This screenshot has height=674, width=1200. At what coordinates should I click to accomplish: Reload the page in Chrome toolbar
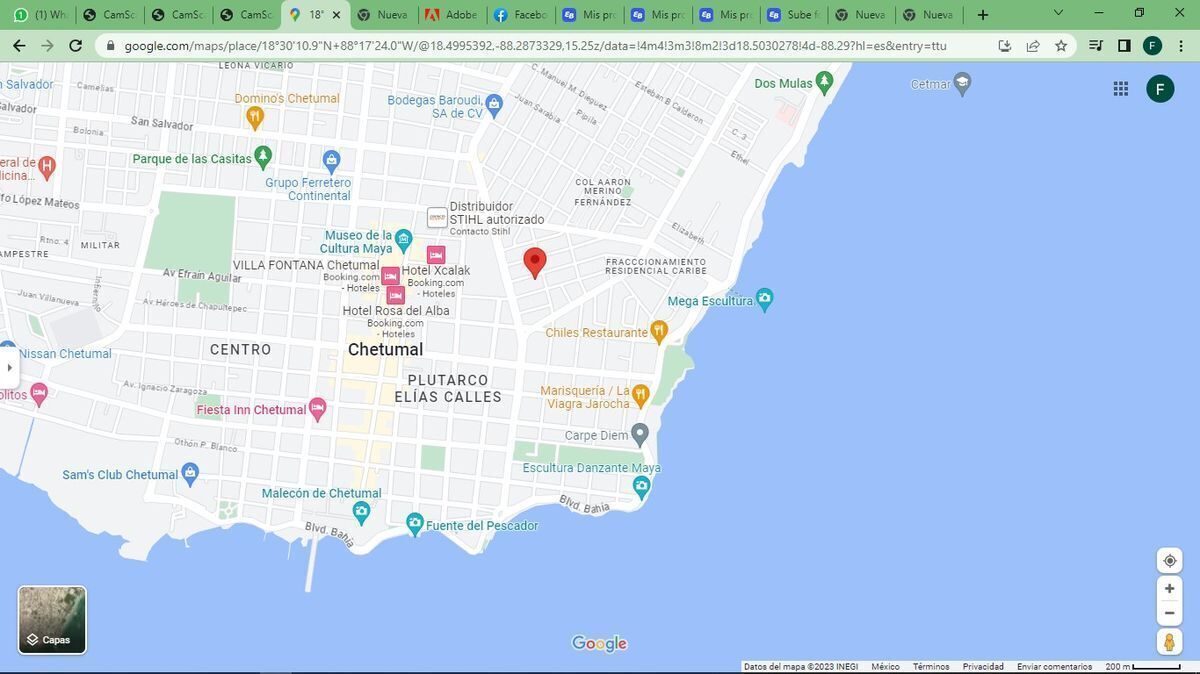point(76,46)
